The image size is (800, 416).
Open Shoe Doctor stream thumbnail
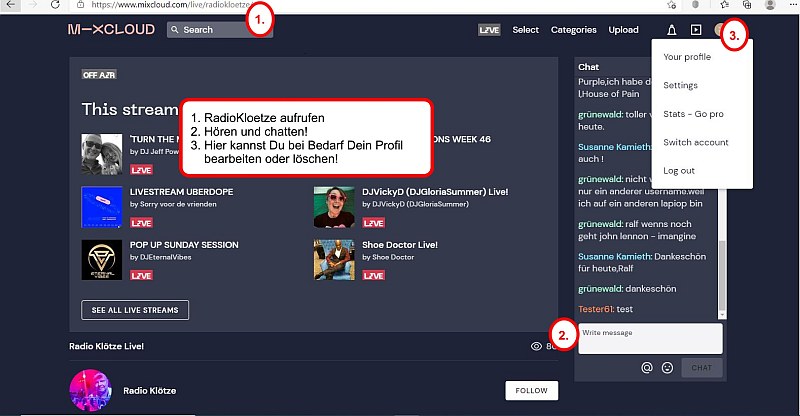point(334,260)
